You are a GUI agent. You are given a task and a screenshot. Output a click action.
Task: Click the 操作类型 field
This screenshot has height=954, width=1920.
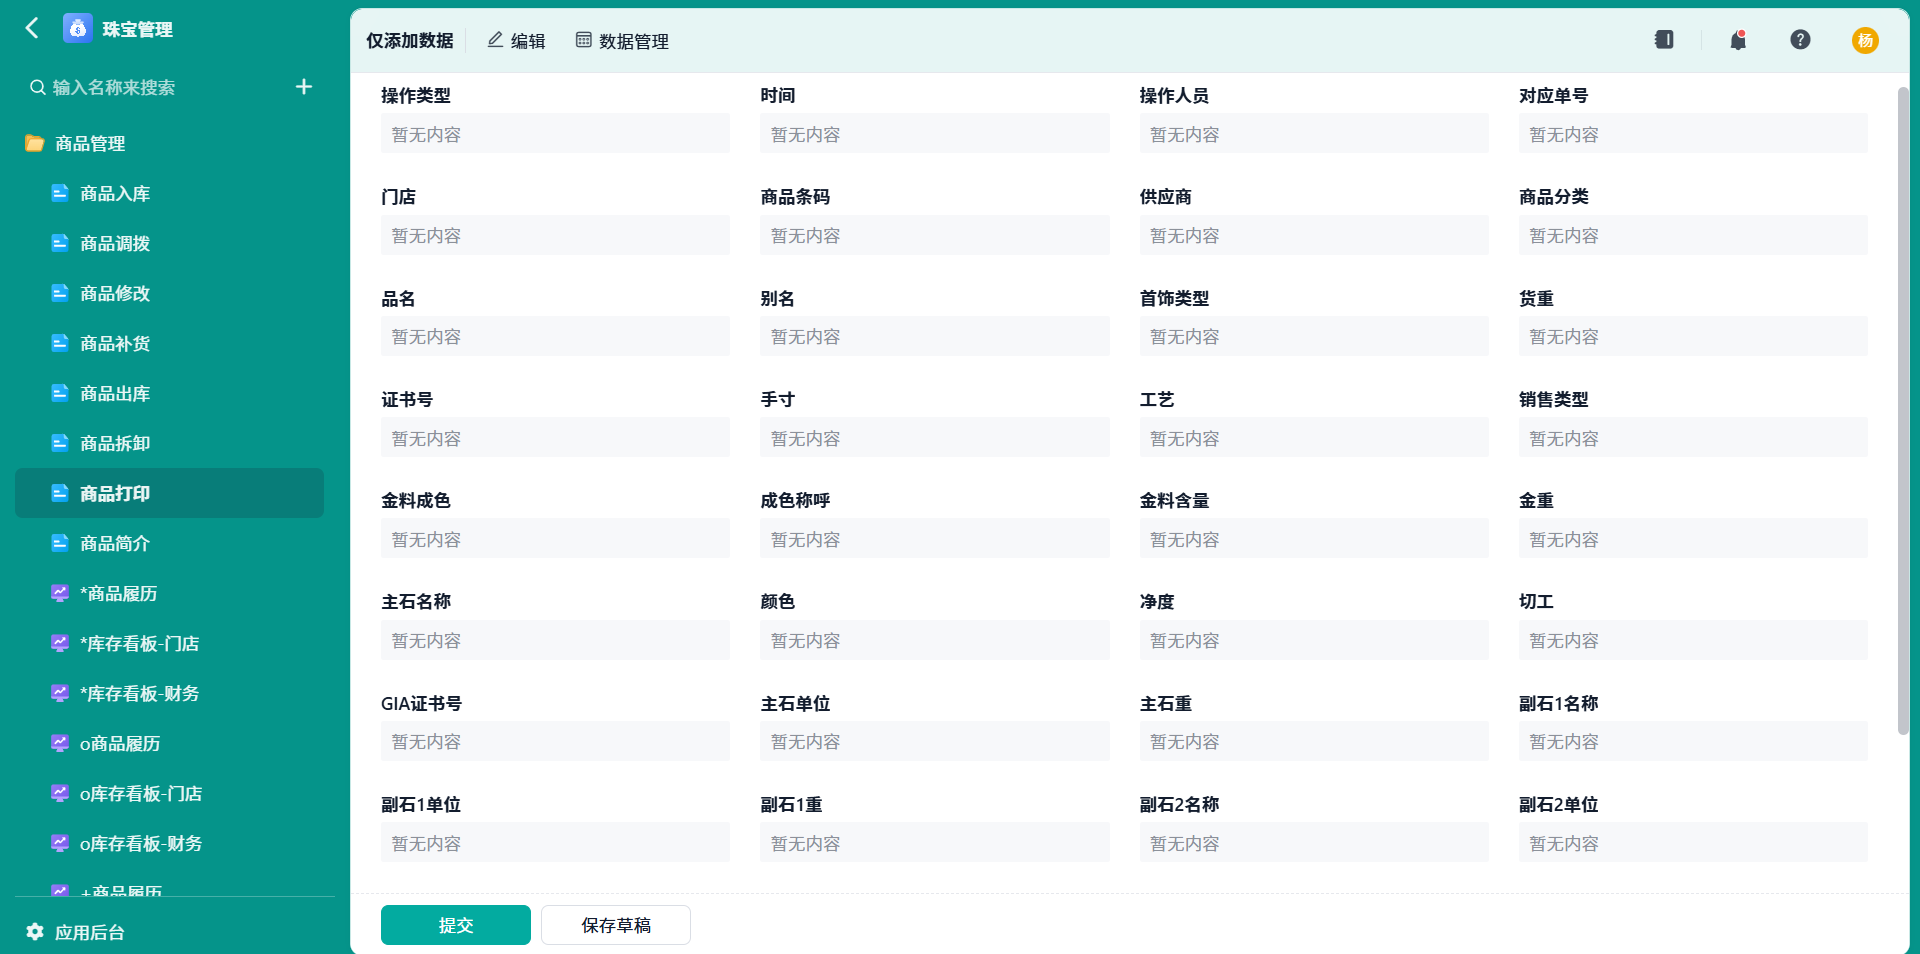point(555,134)
